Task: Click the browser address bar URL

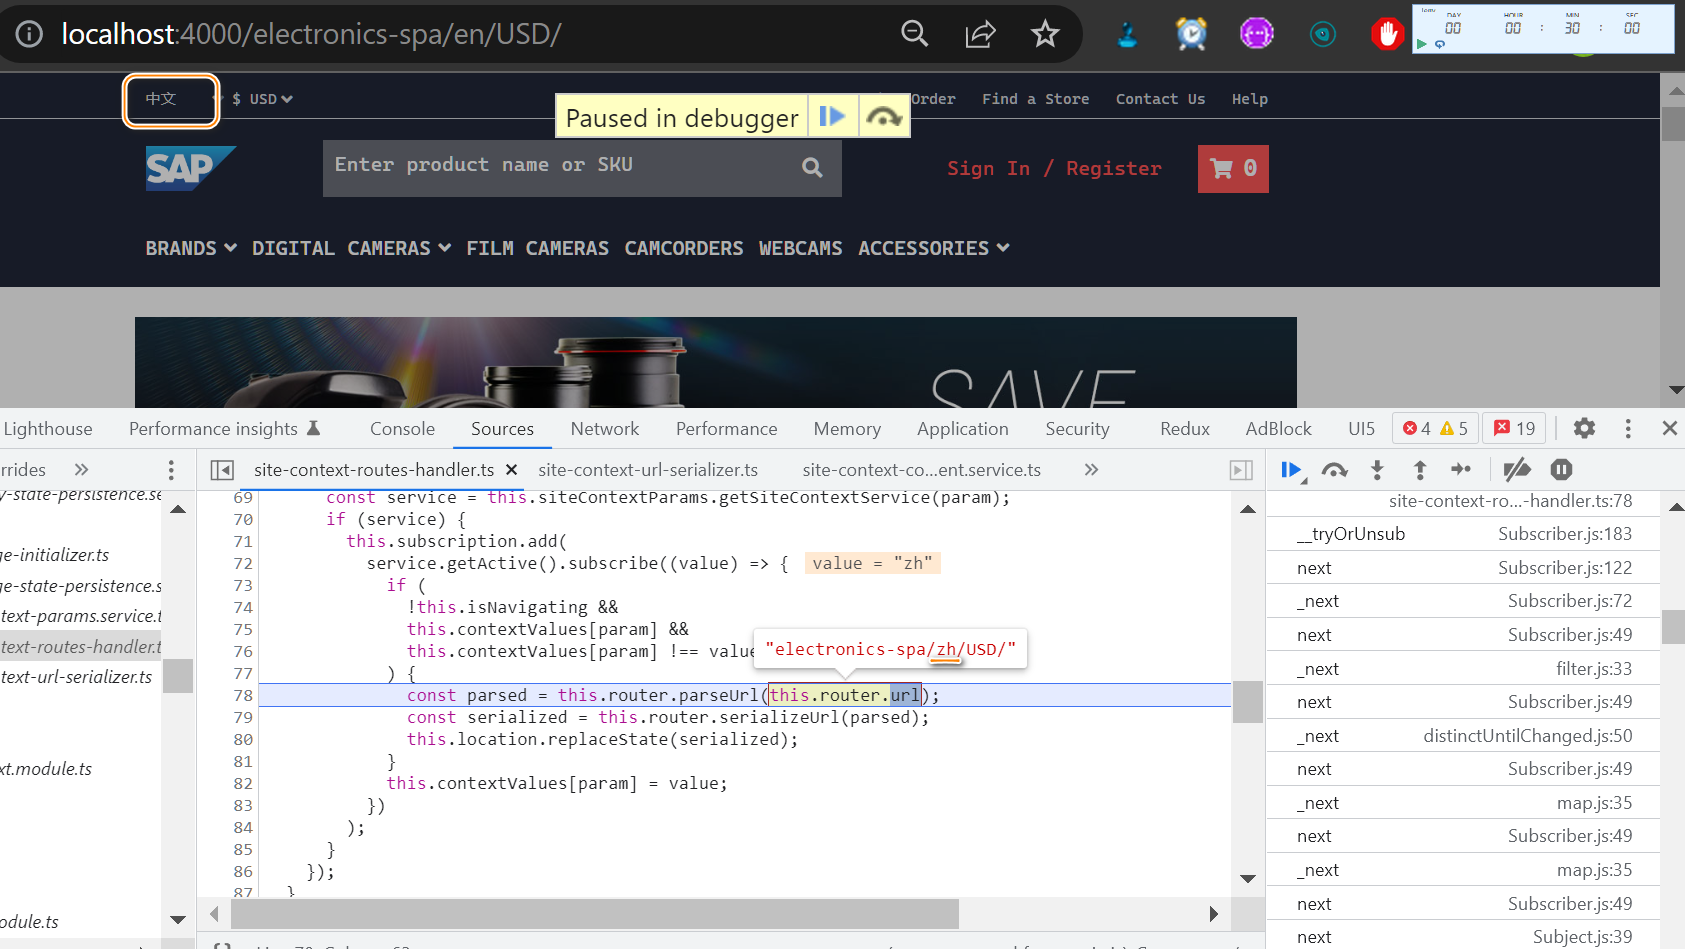Action: (311, 34)
